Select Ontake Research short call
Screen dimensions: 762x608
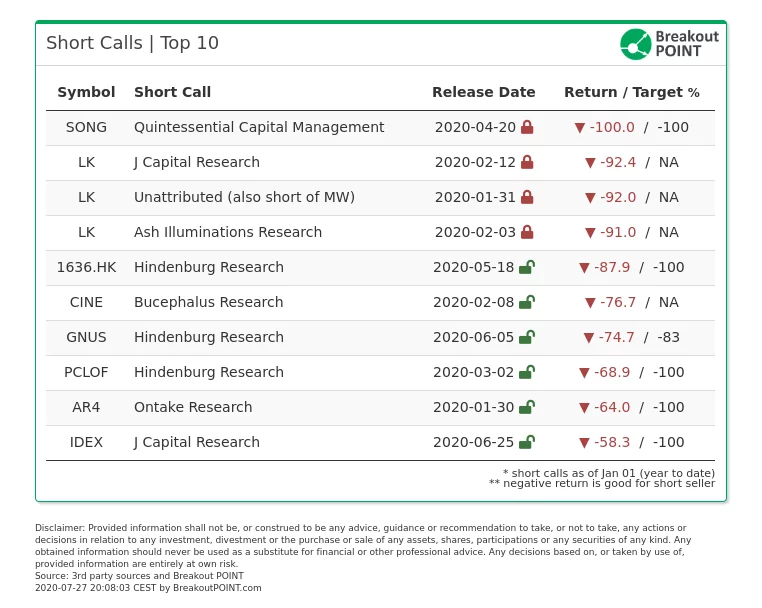point(193,407)
